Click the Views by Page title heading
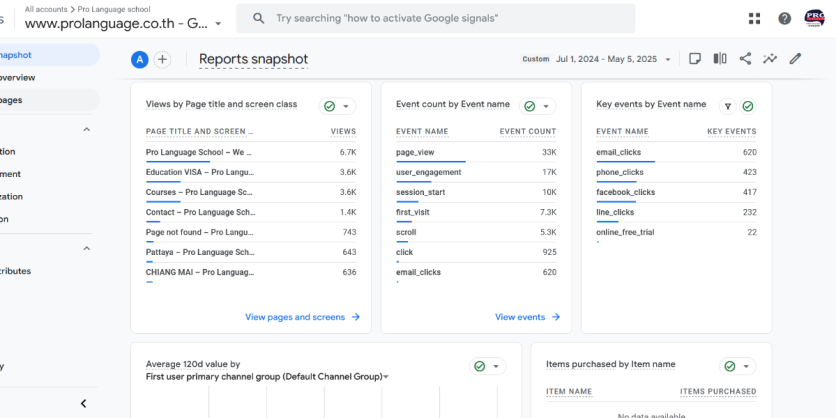Screen dimensions: 836x418 [221, 104]
